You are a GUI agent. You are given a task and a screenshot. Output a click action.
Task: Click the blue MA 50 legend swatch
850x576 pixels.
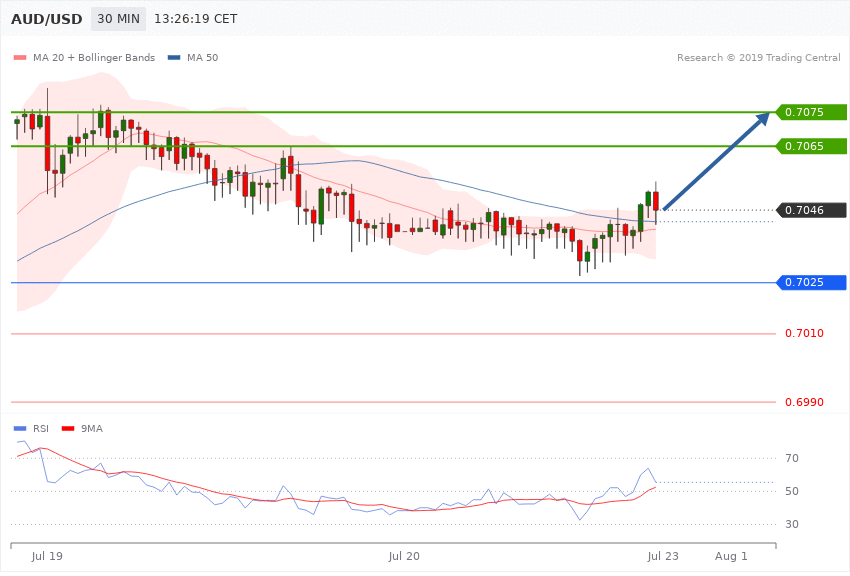[174, 58]
